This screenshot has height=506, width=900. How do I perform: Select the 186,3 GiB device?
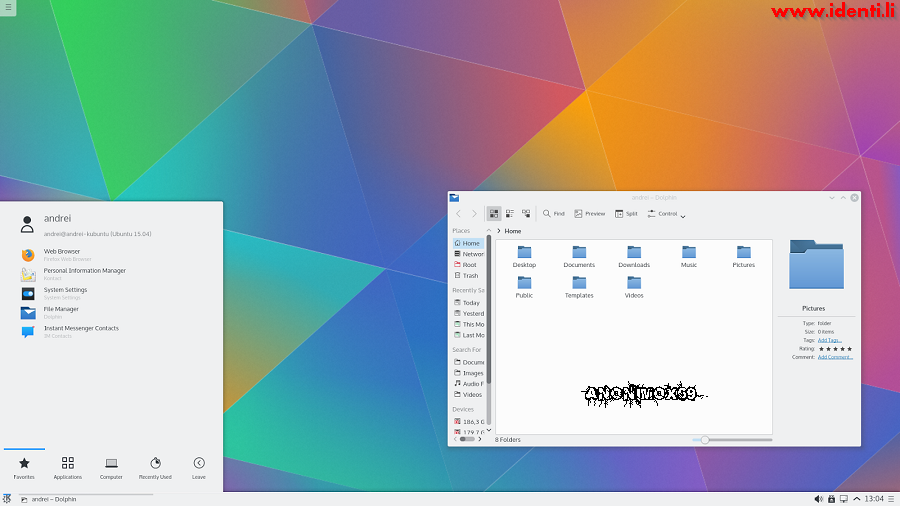[x=468, y=422]
